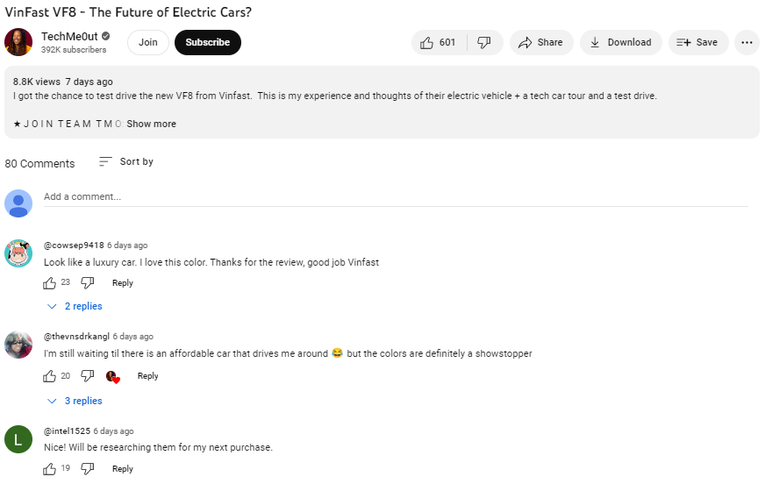Viewport: 765px width, 484px height.
Task: Like the comment by @thevnsdrkangl
Action: coord(50,376)
